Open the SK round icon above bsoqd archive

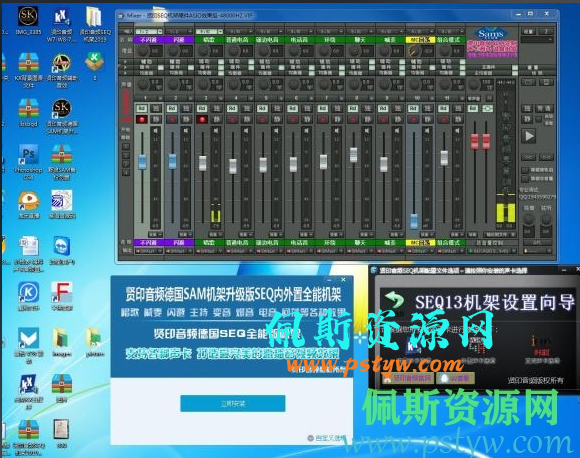click(x=62, y=116)
